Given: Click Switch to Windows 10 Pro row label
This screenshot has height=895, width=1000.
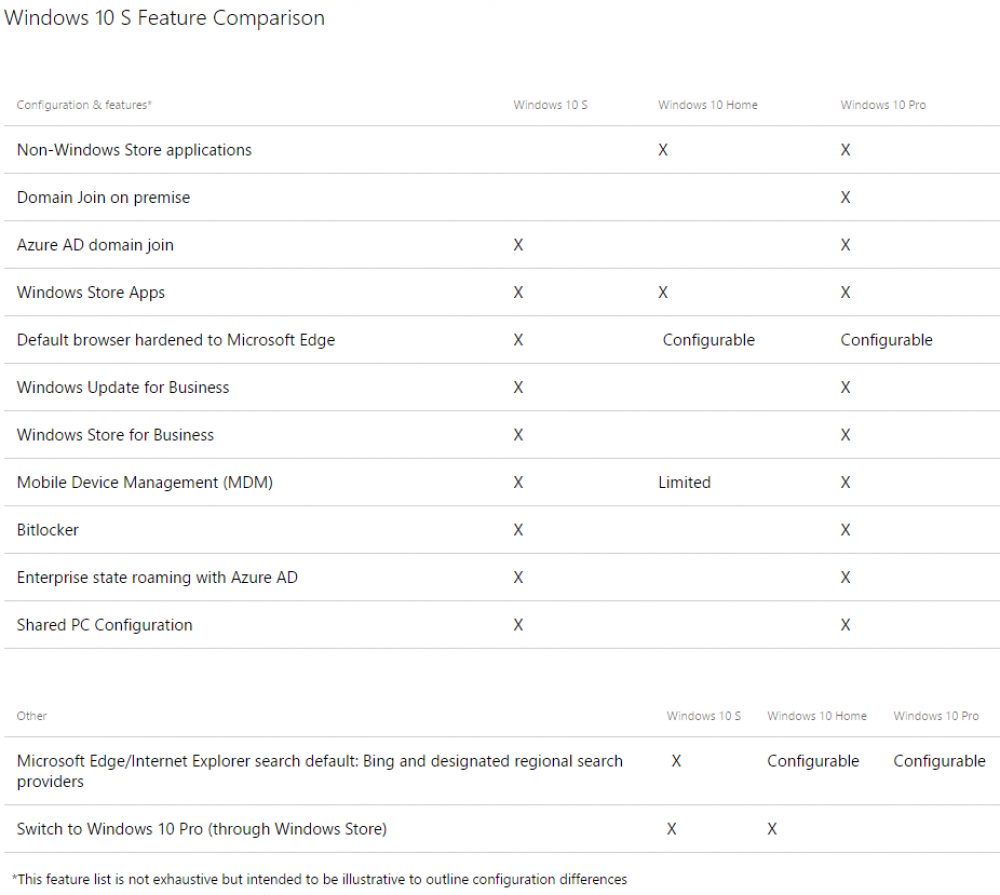Looking at the screenshot, I should [202, 829].
